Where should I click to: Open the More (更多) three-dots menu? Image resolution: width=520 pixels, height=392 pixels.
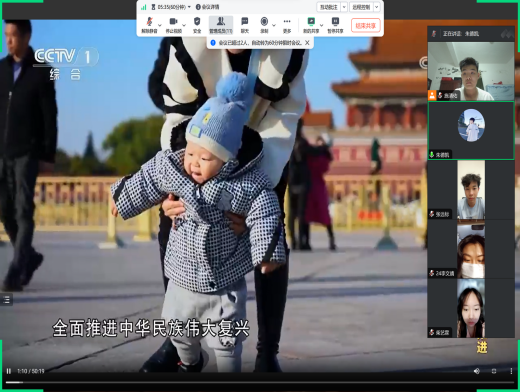pos(287,25)
